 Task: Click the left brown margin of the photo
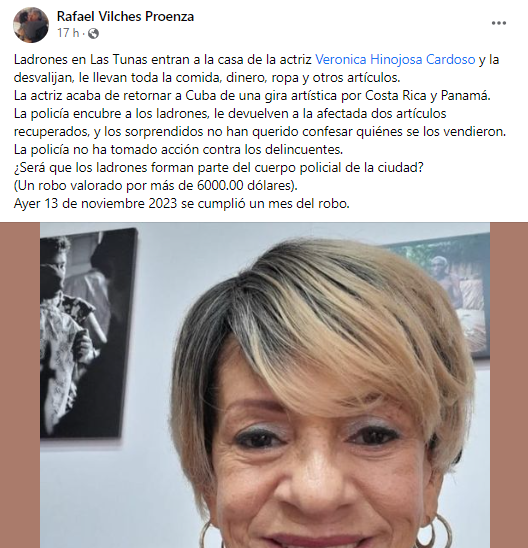click(20, 385)
